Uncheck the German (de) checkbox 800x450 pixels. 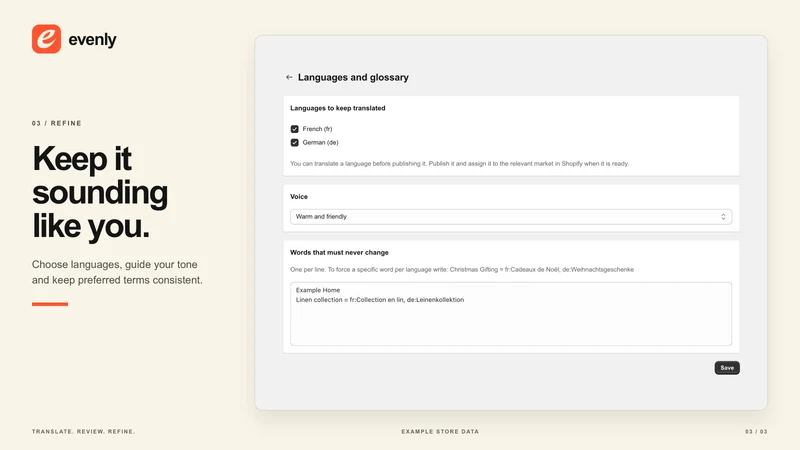click(294, 142)
